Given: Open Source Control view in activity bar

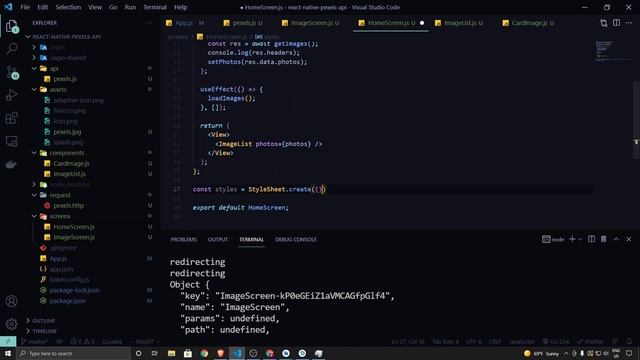Looking at the screenshot, I should (x=11, y=72).
